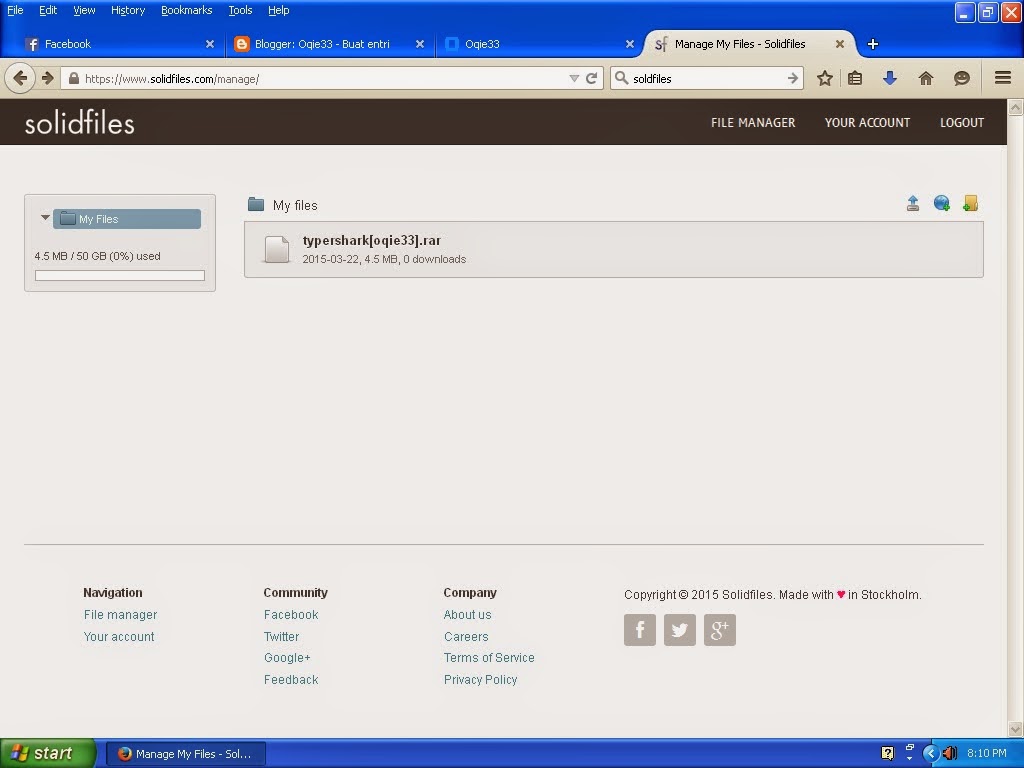This screenshot has height=768, width=1024.
Task: Open the remote URL upload icon
Action: pos(941,203)
